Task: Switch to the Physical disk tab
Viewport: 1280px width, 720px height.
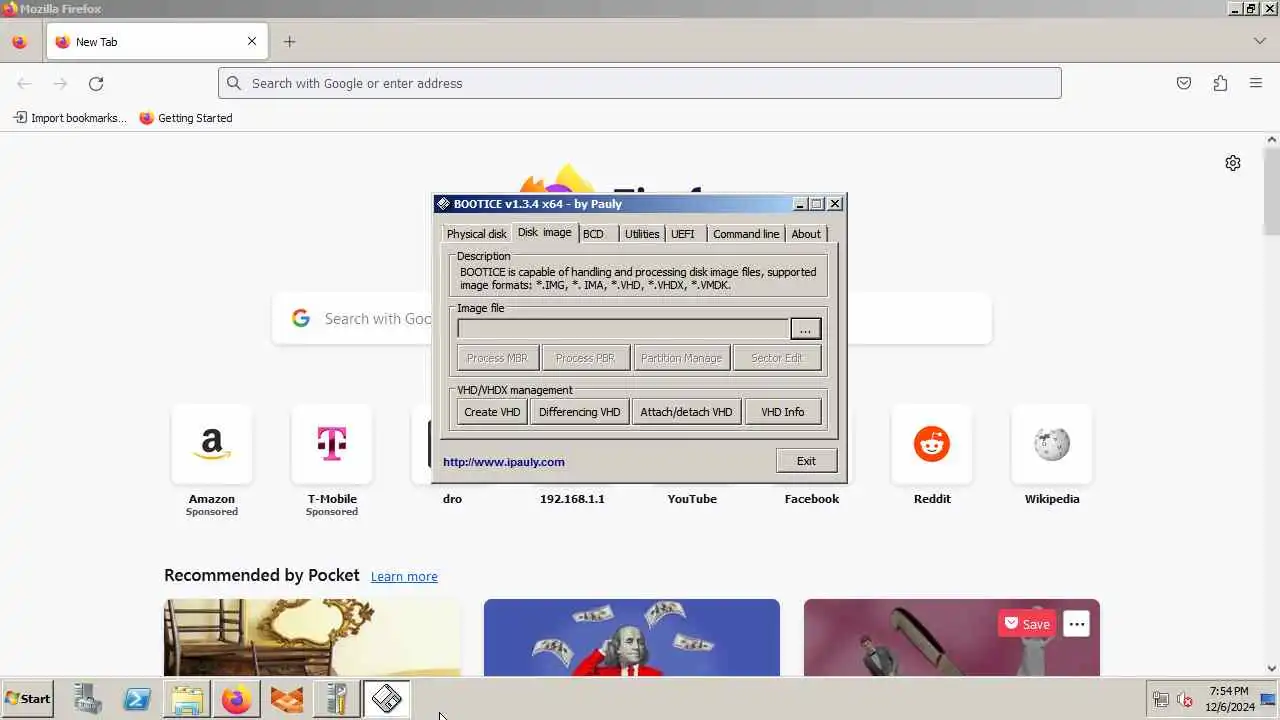Action: click(476, 234)
